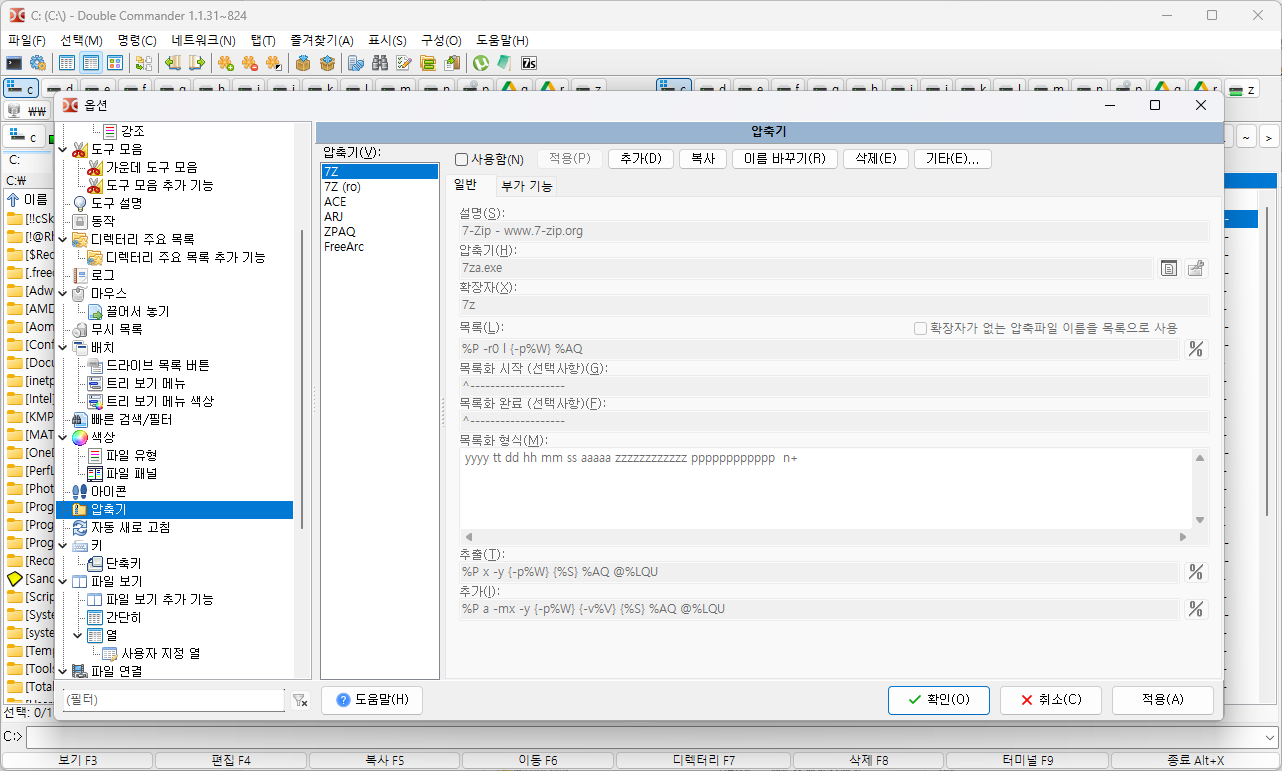Click percent helper button beside 추출 field
Screen dimensions: 1282x771
pos(1196,572)
